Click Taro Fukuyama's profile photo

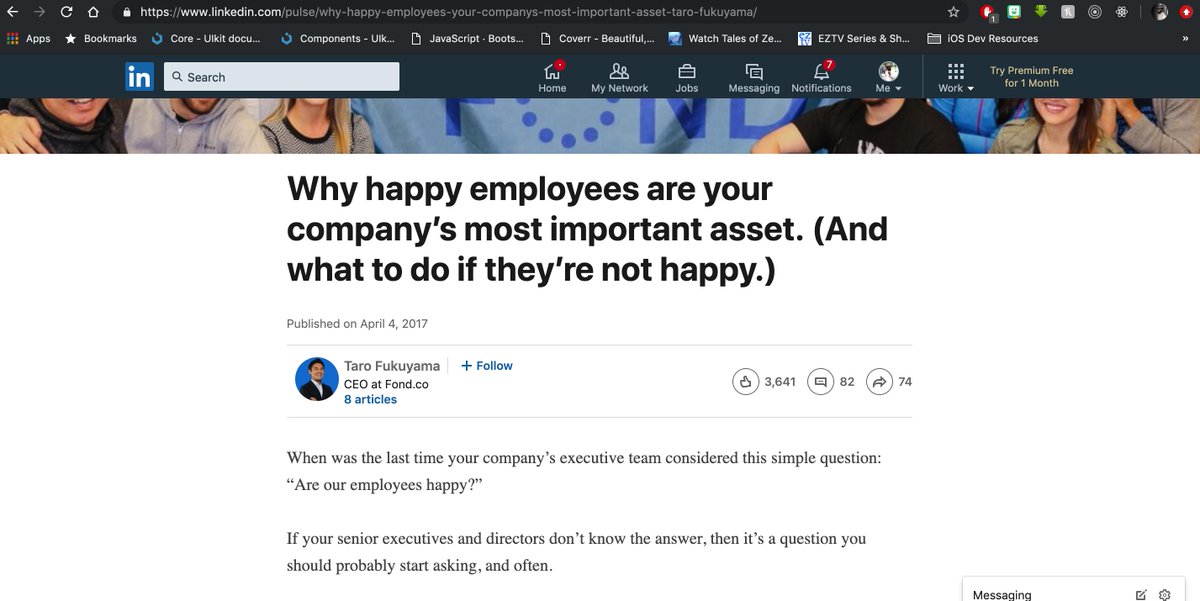(x=316, y=379)
